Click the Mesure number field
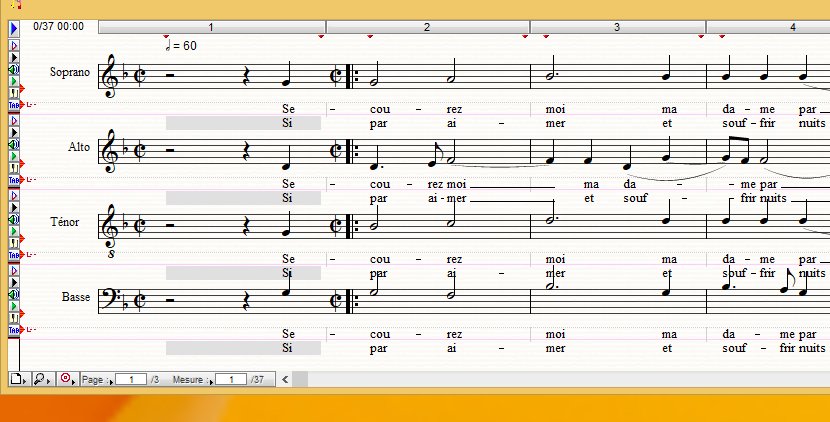This screenshot has height=422, width=830. 230,380
